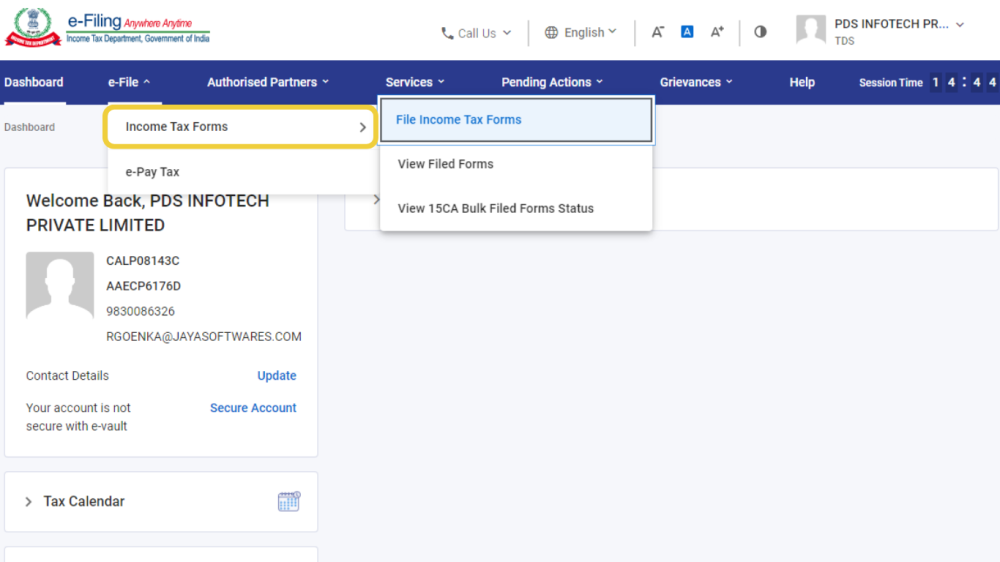The height and width of the screenshot is (562, 1000).
Task: Click the e-Filing portal logo
Action: [107, 27]
